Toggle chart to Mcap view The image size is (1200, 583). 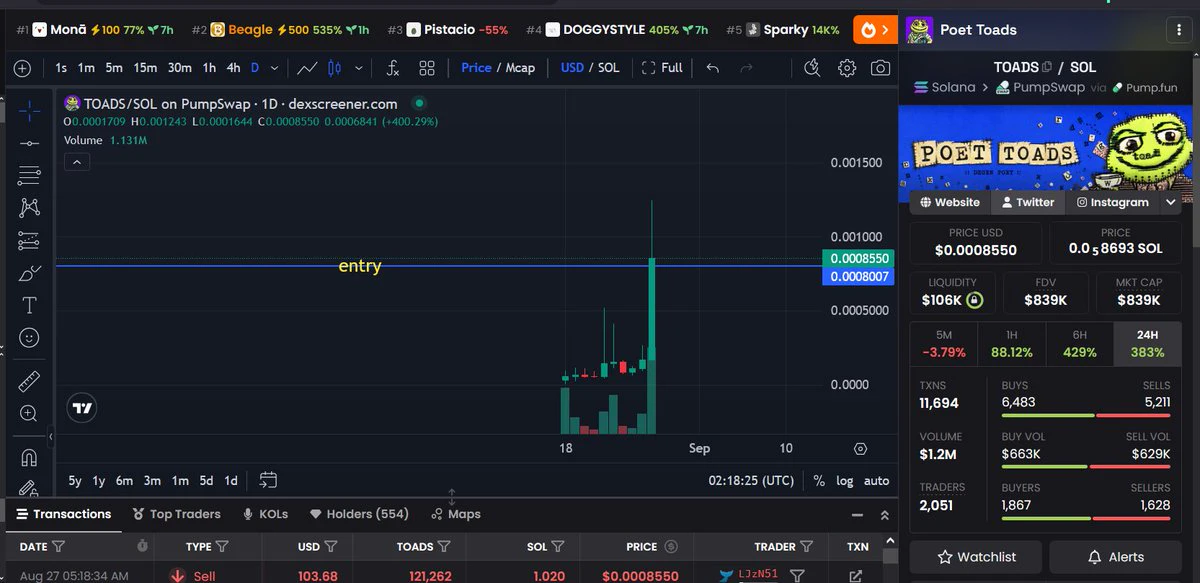(520, 68)
